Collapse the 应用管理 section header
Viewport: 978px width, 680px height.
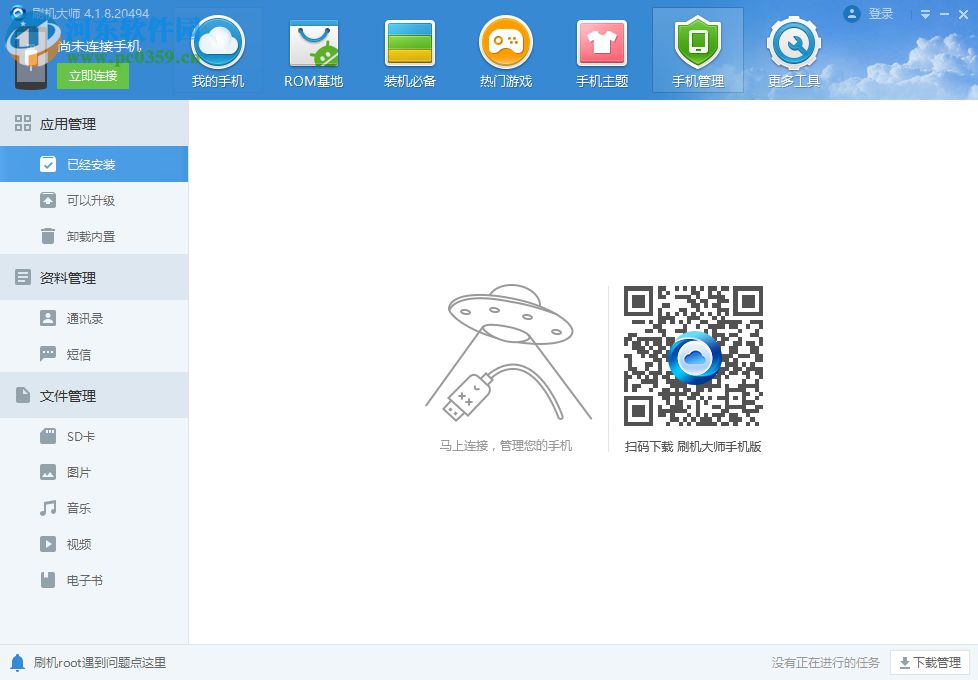coord(94,124)
